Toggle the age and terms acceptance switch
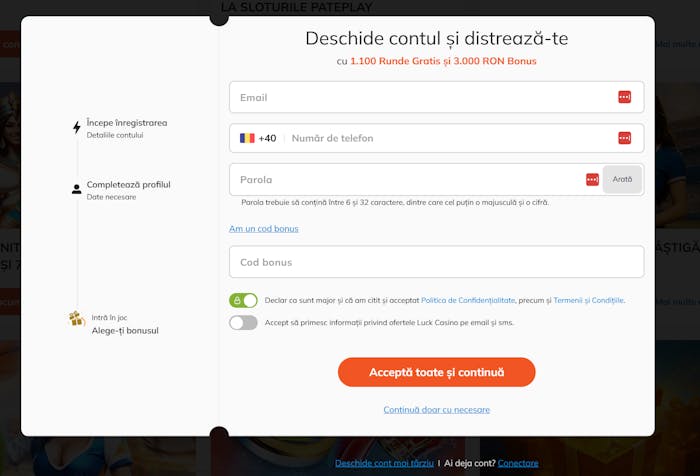This screenshot has width=700, height=476. pos(243,300)
